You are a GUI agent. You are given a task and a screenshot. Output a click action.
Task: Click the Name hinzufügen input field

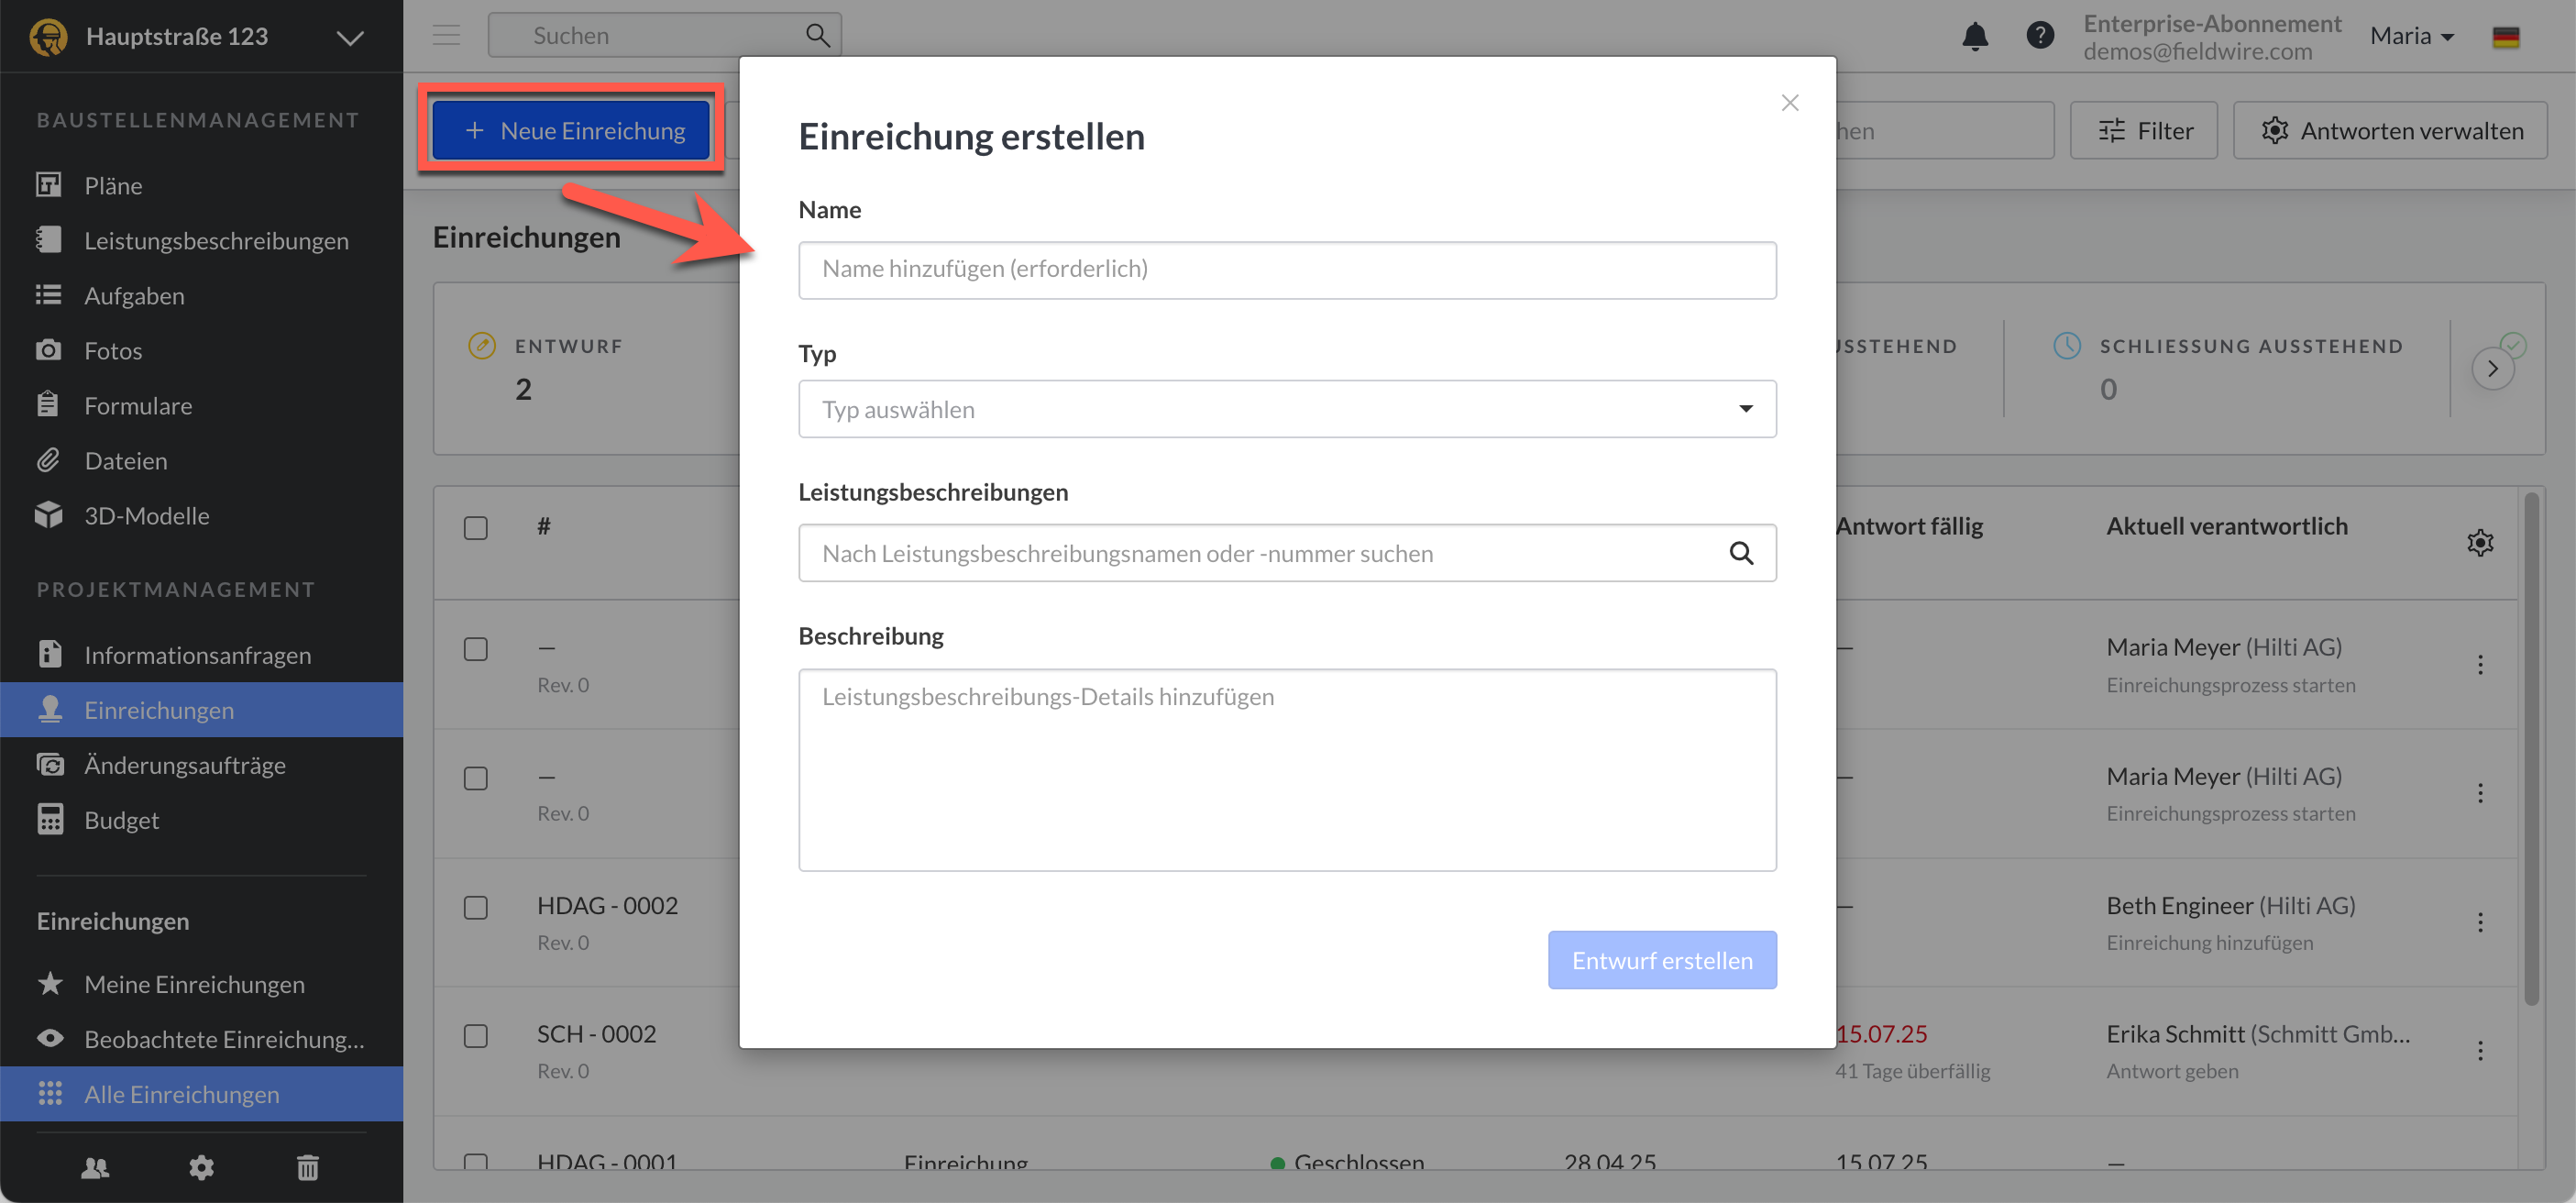click(1286, 269)
